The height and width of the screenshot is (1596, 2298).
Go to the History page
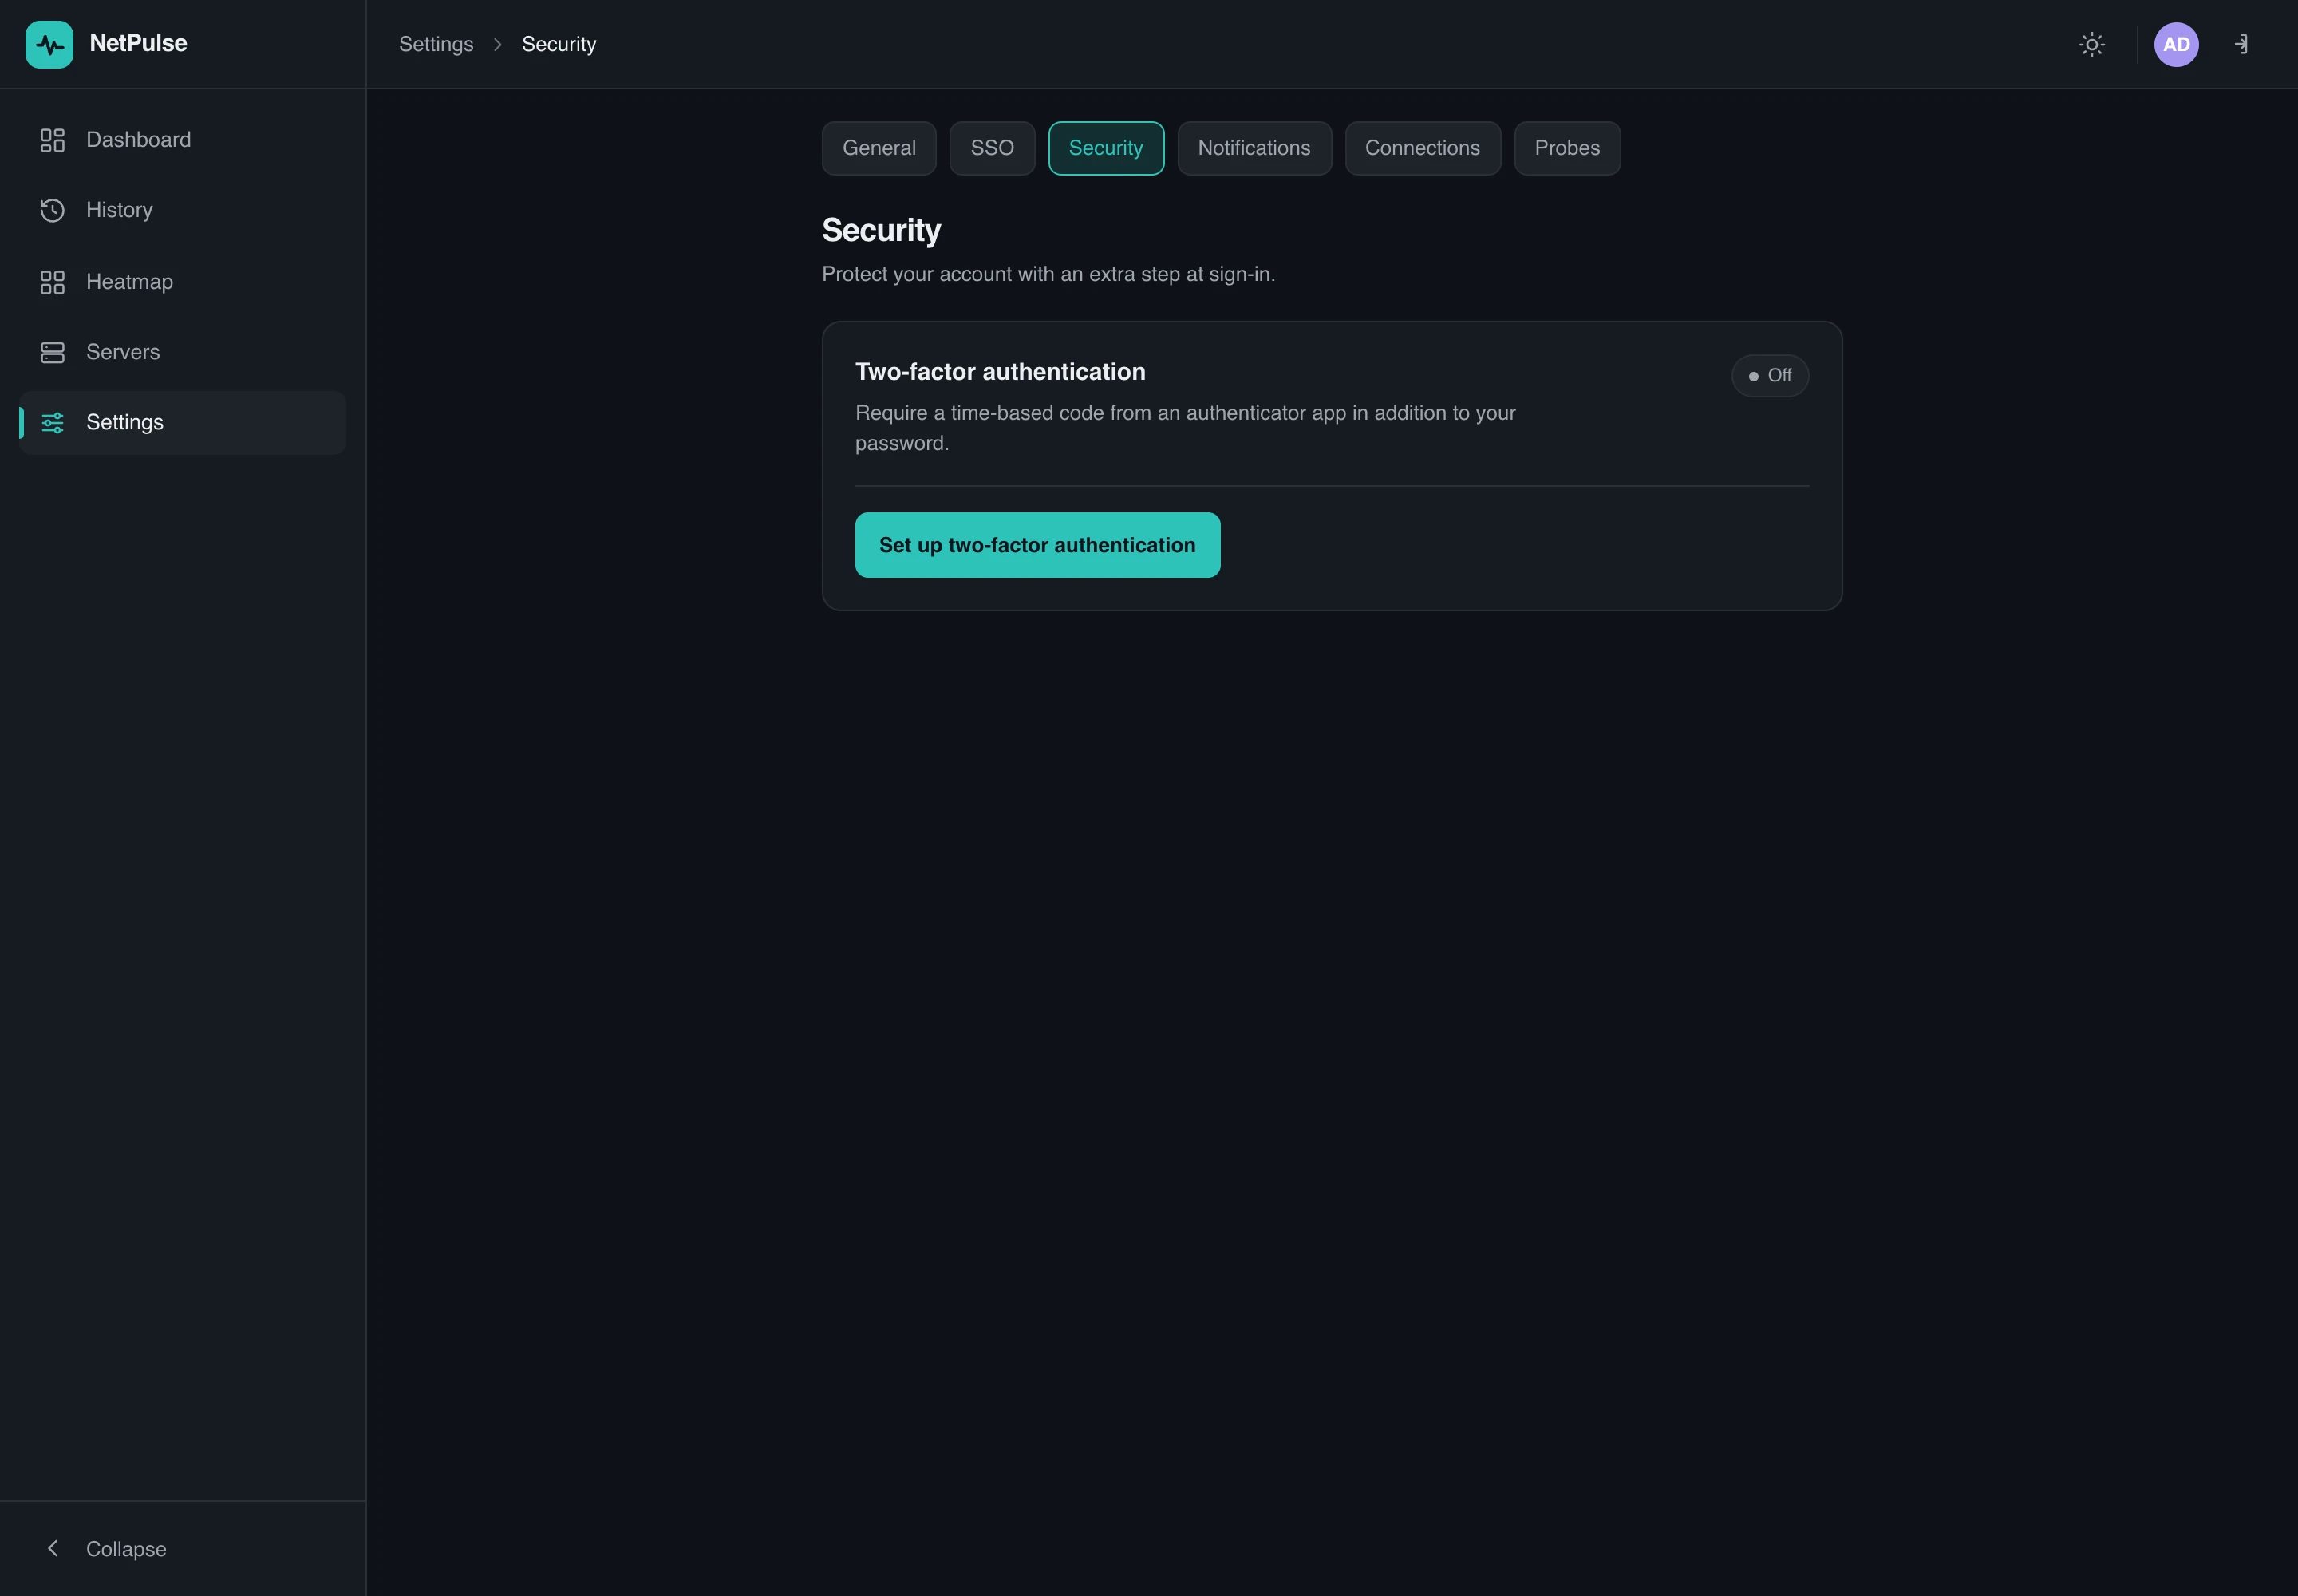pos(183,210)
